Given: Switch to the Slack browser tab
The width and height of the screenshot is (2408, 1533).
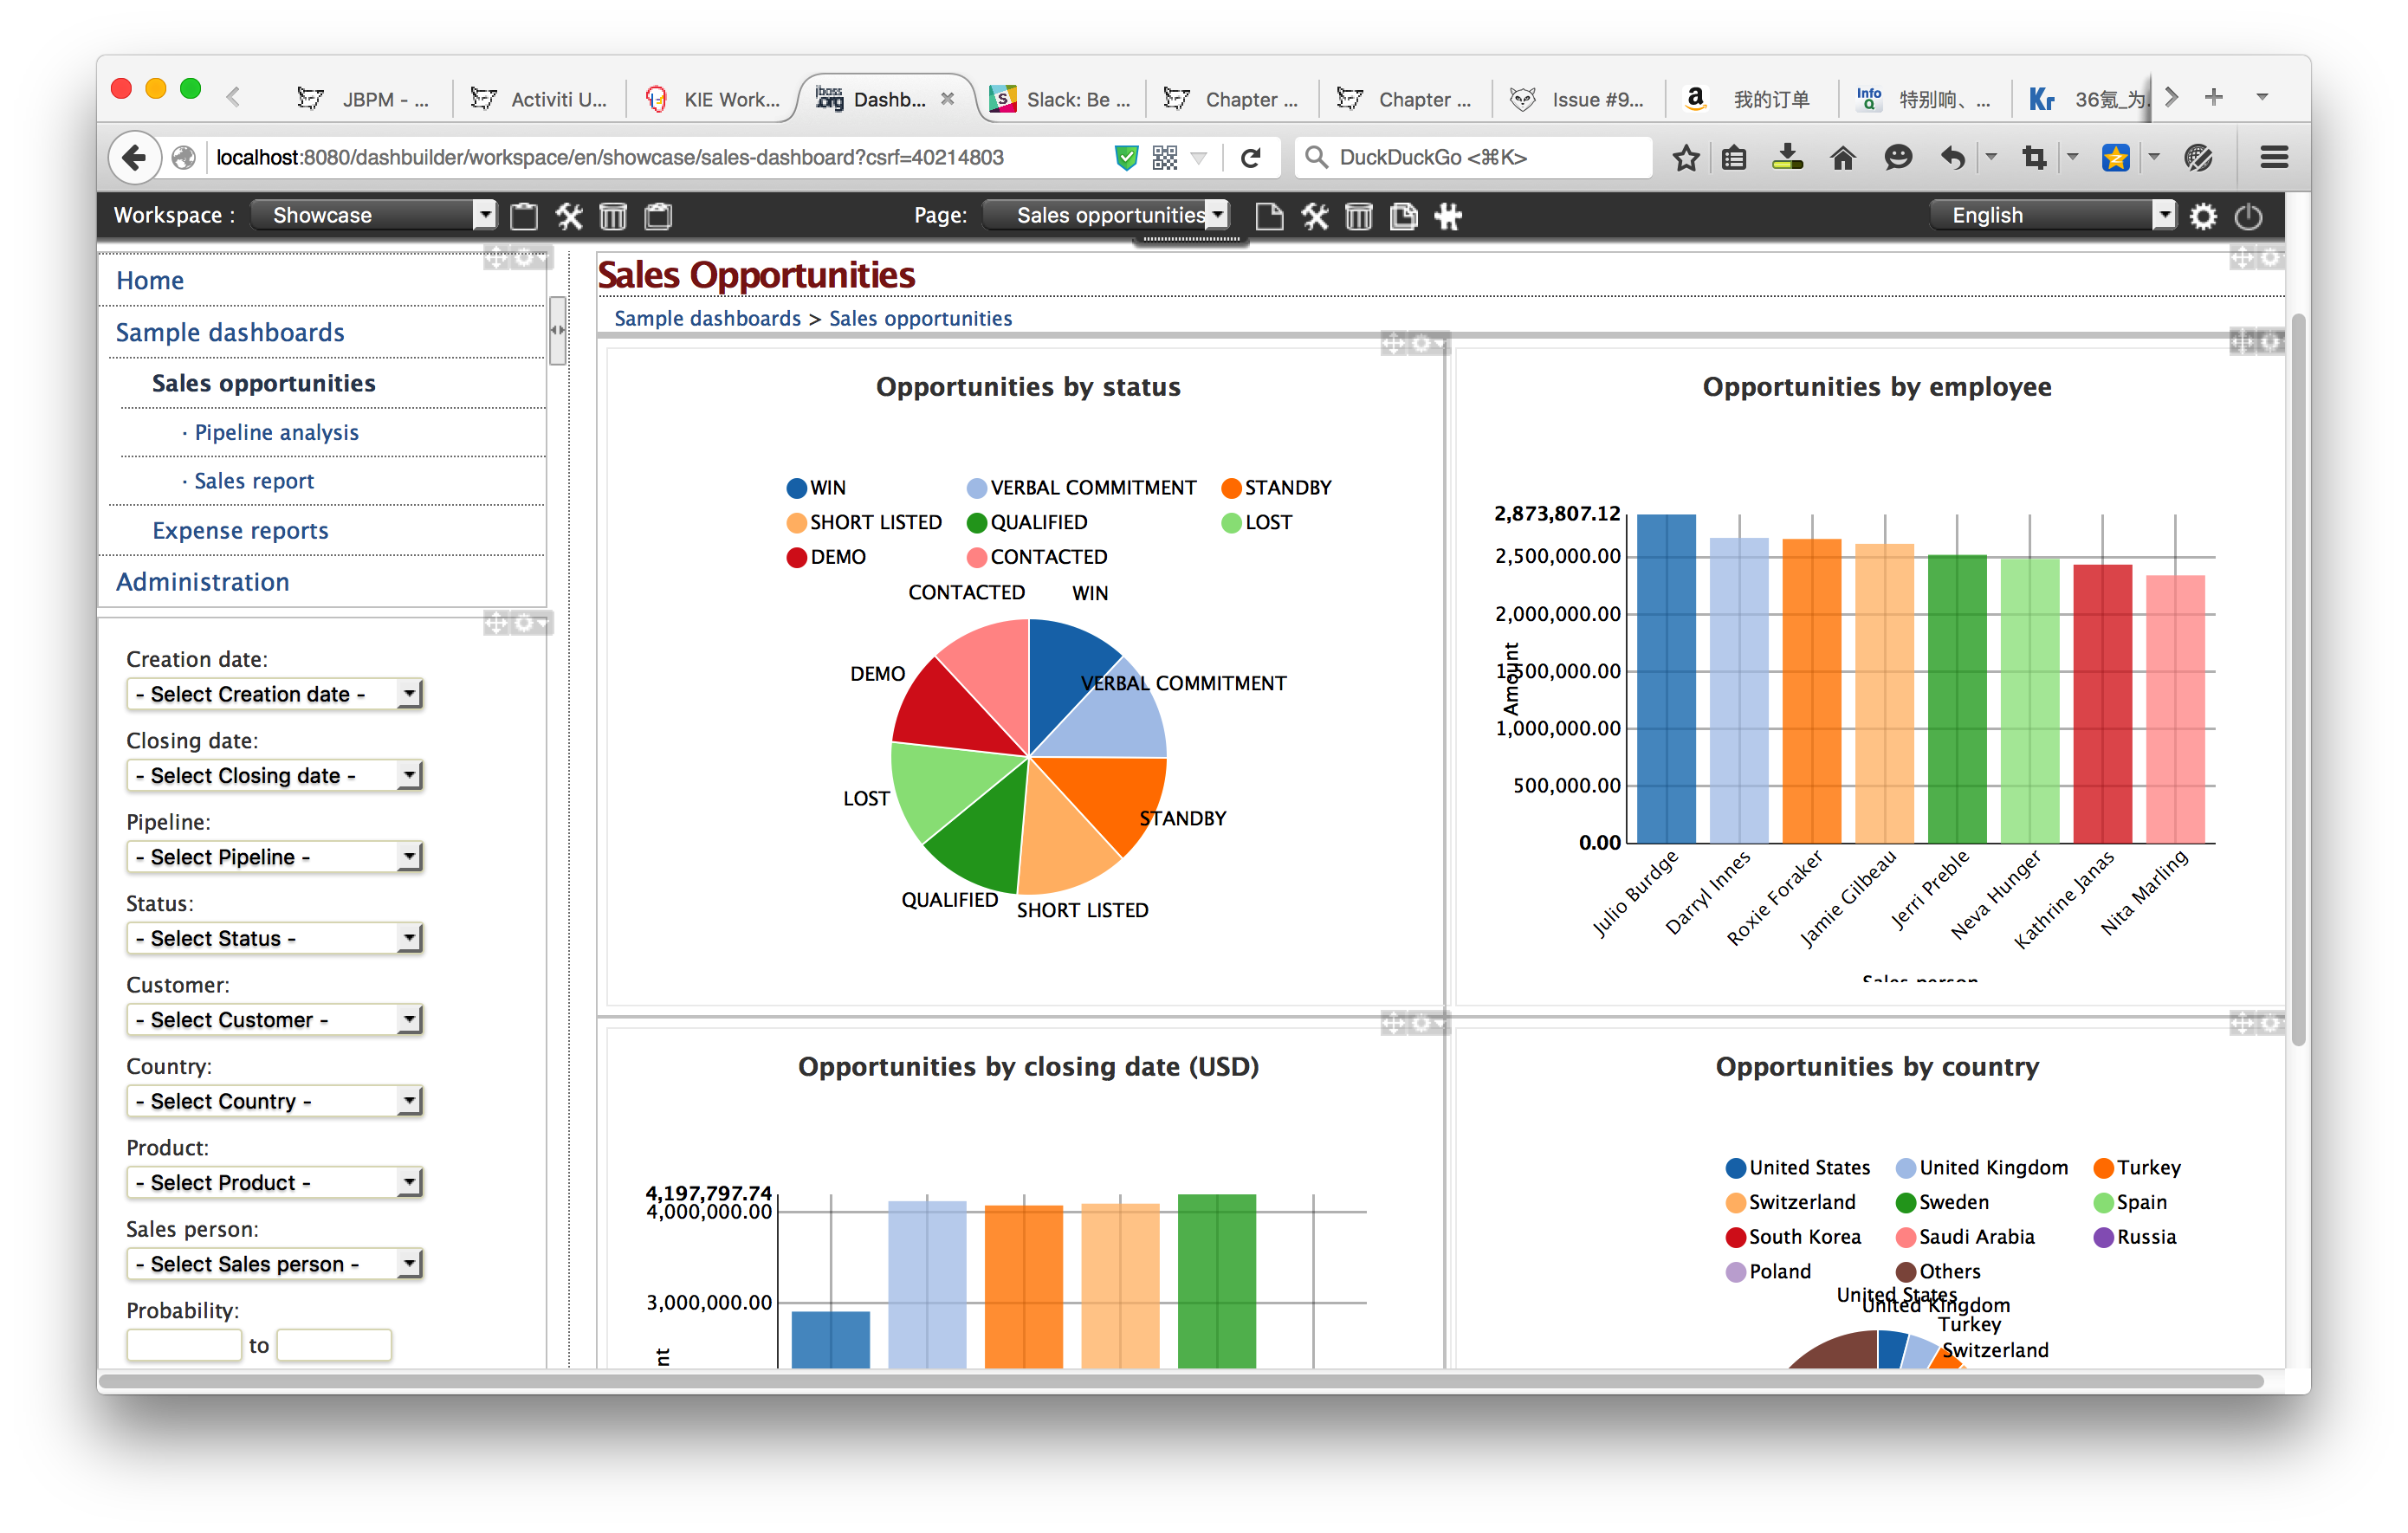Looking at the screenshot, I should coord(1062,99).
